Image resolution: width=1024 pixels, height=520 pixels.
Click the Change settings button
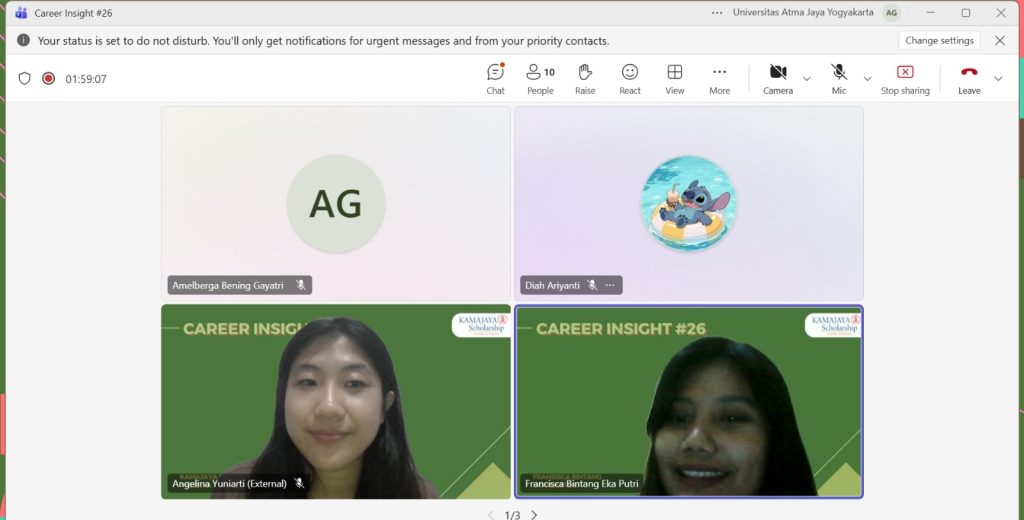point(939,41)
